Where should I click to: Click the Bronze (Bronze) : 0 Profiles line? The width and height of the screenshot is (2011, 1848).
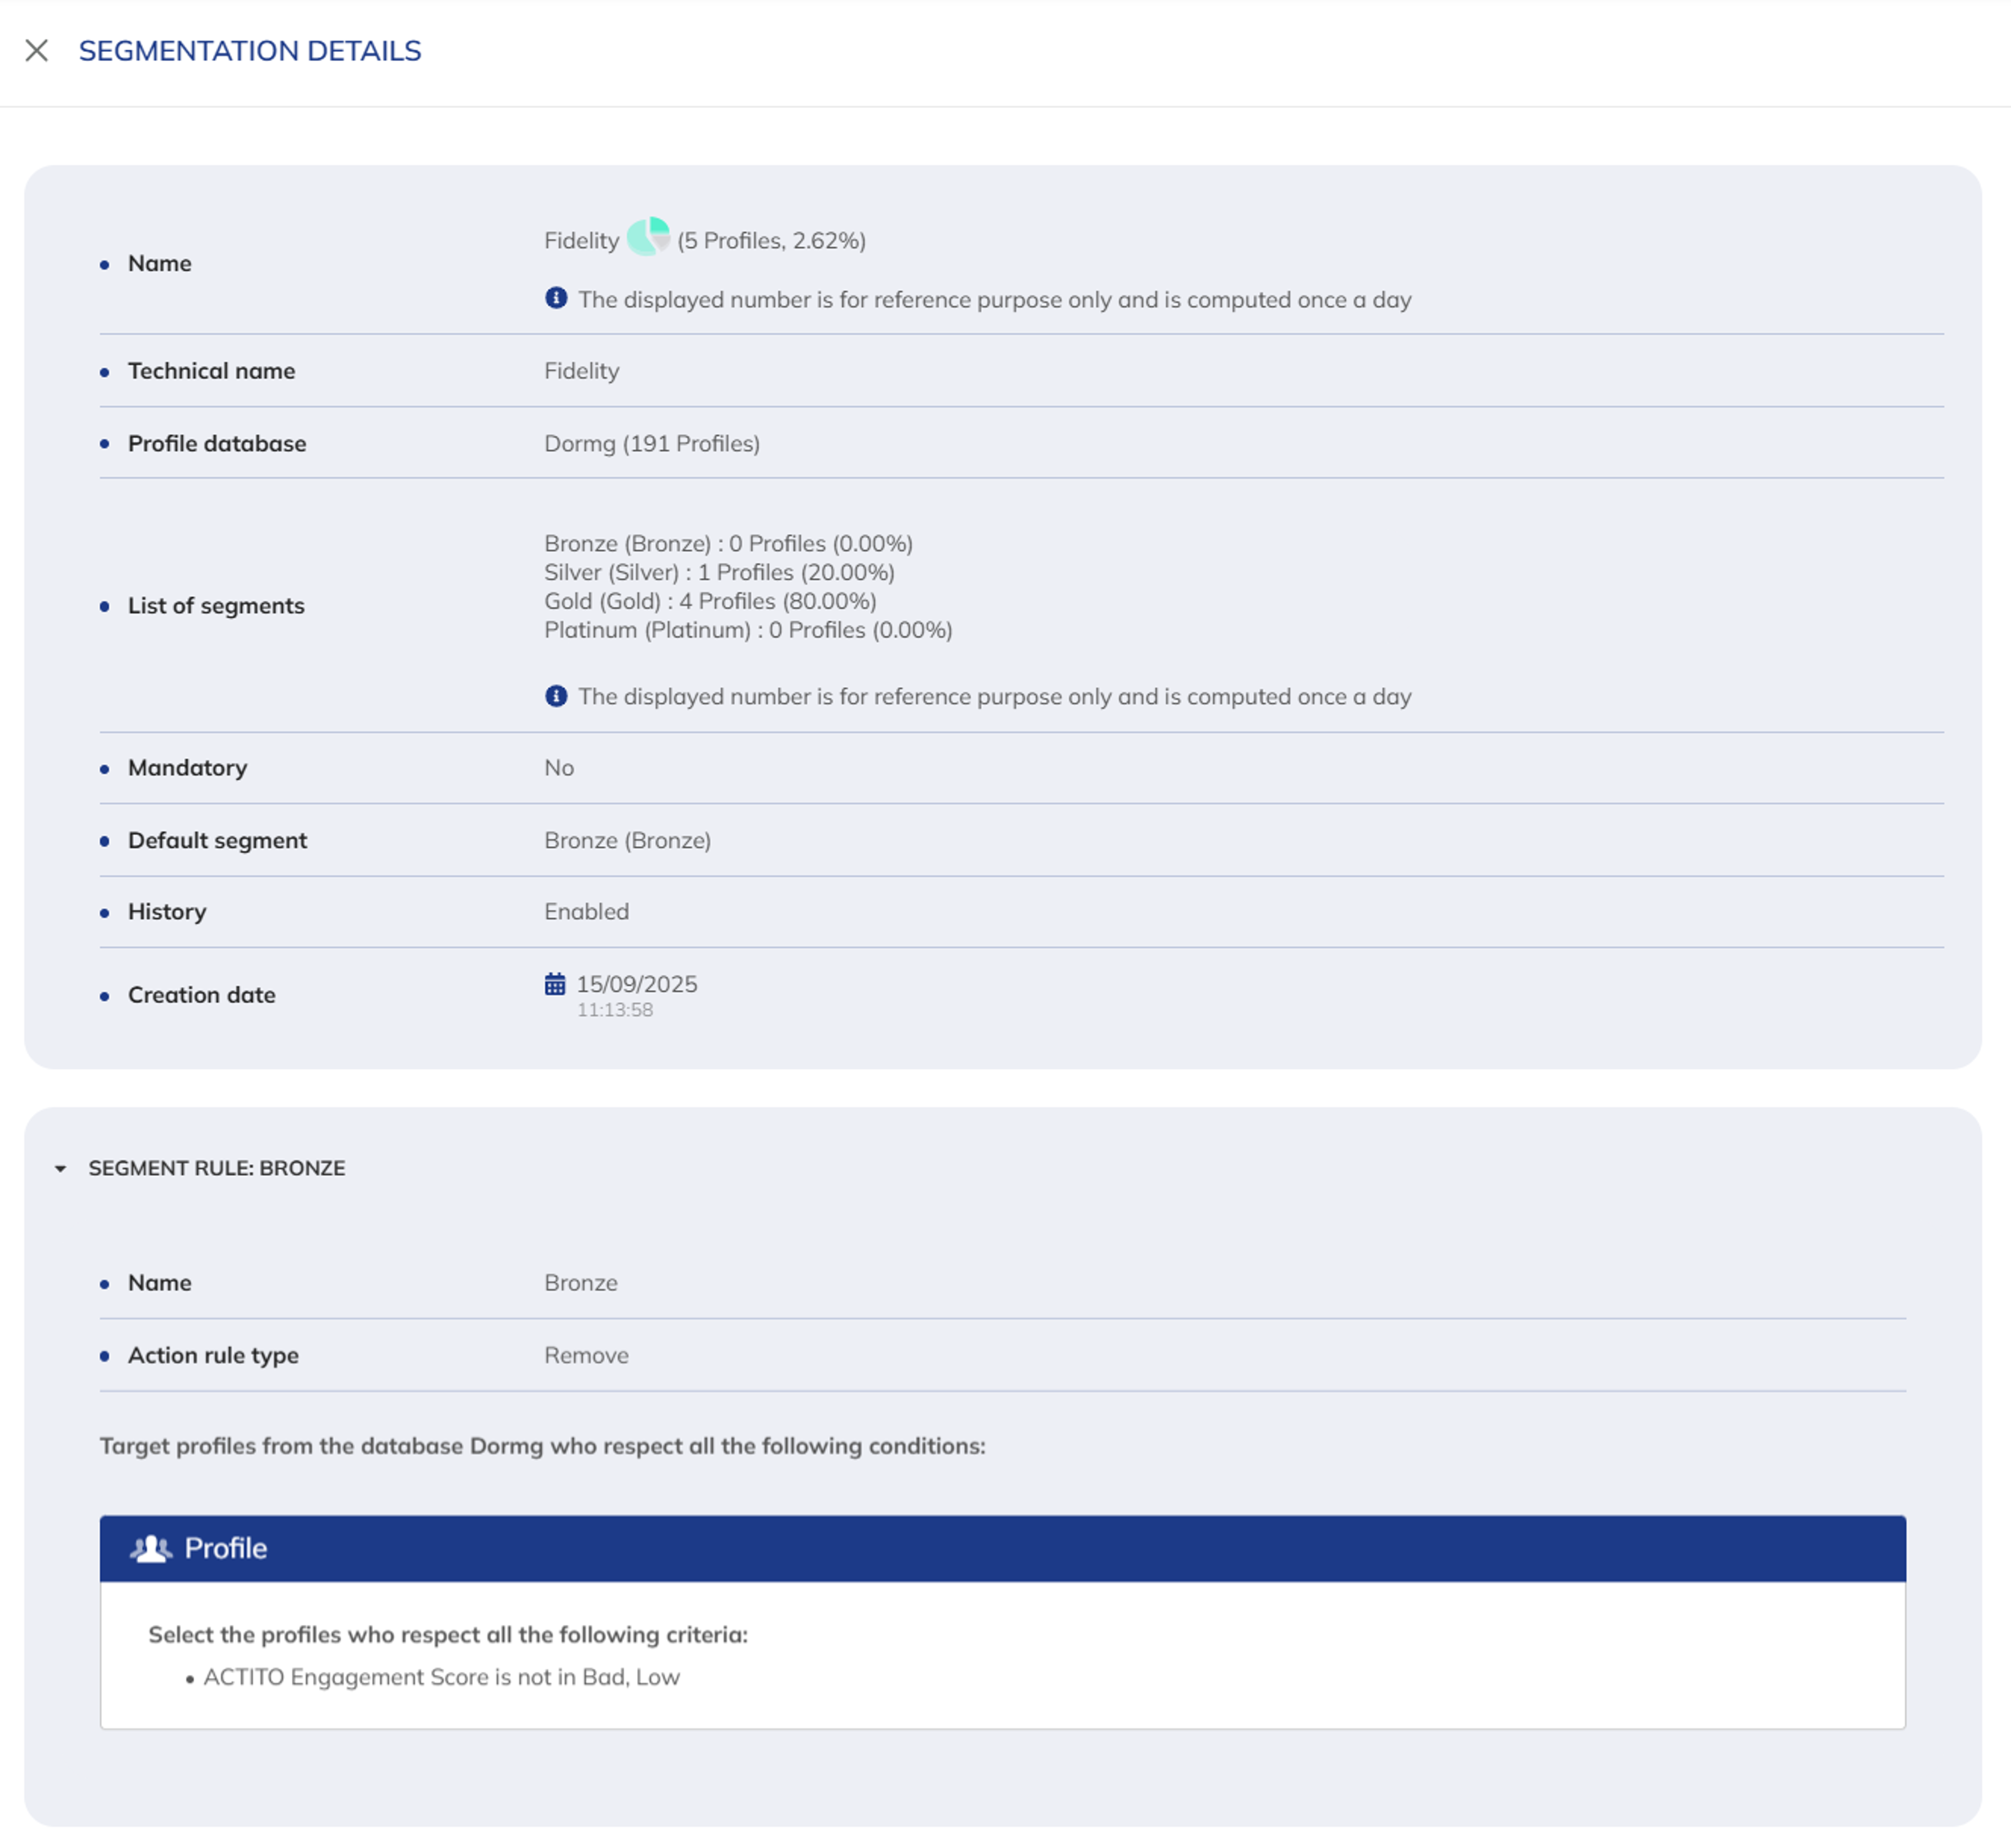pyautogui.click(x=728, y=543)
